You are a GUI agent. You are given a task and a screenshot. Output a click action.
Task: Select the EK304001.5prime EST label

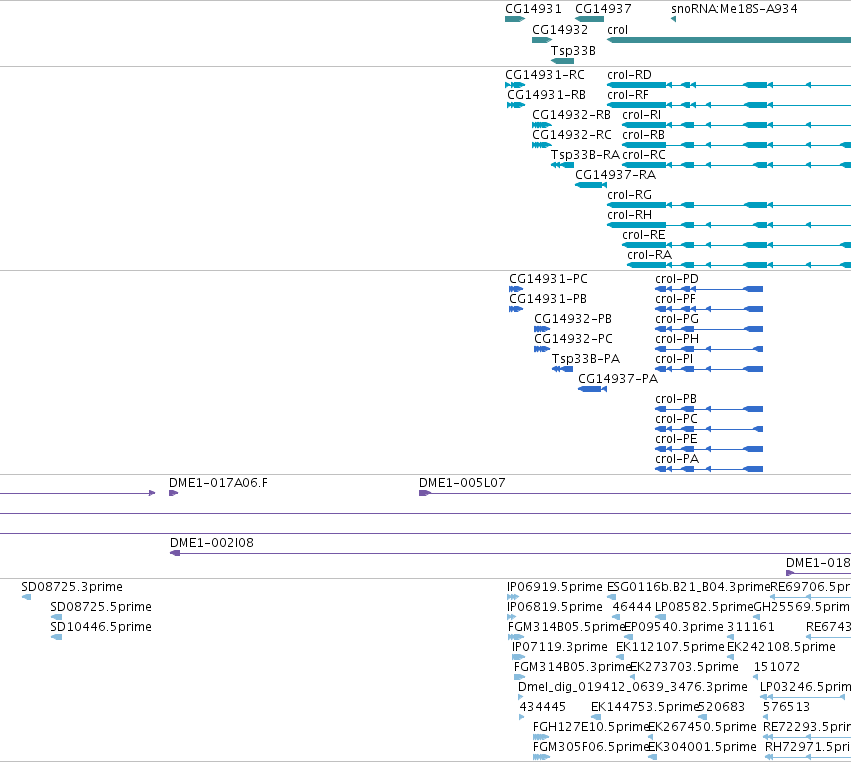pos(702,747)
